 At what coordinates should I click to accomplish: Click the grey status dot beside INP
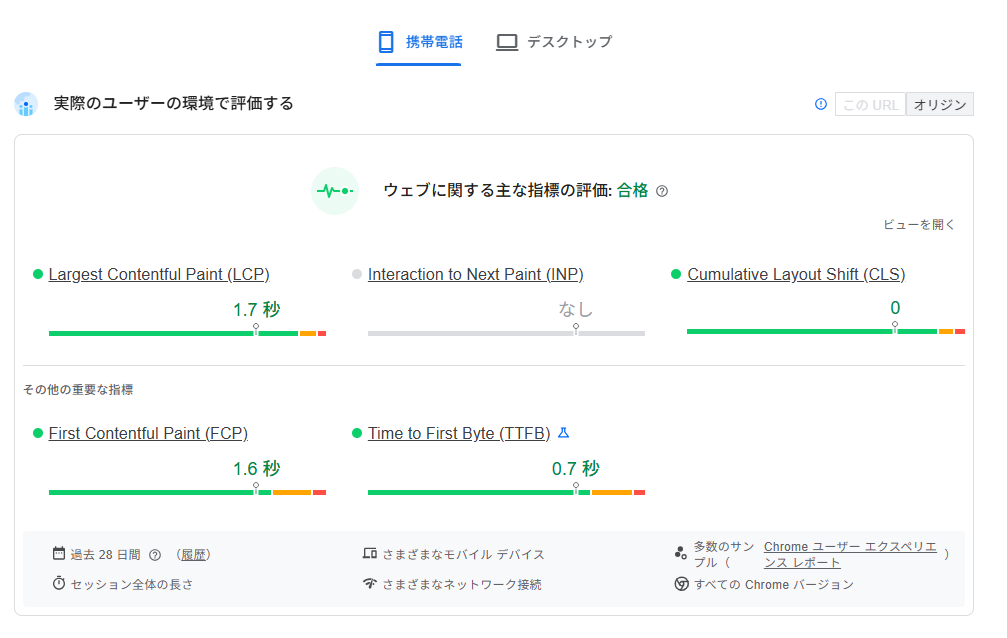(x=357, y=274)
